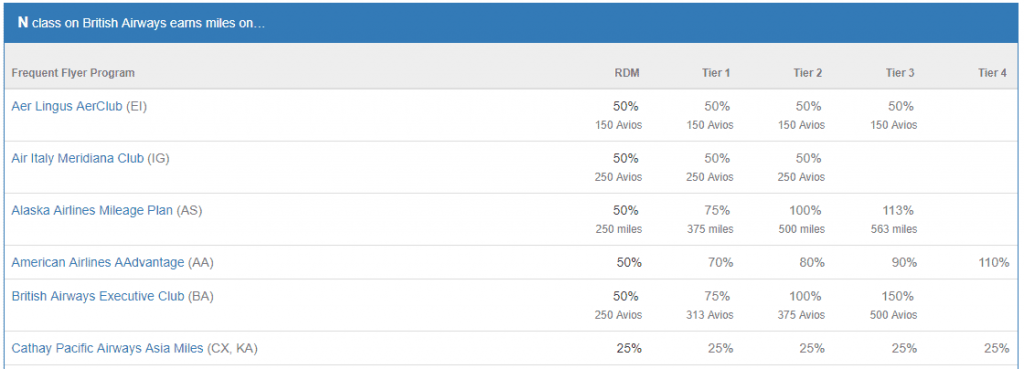Open the Air Italy Meridiana Club link
Viewport: 1024px width, 369px height.
pos(78,158)
